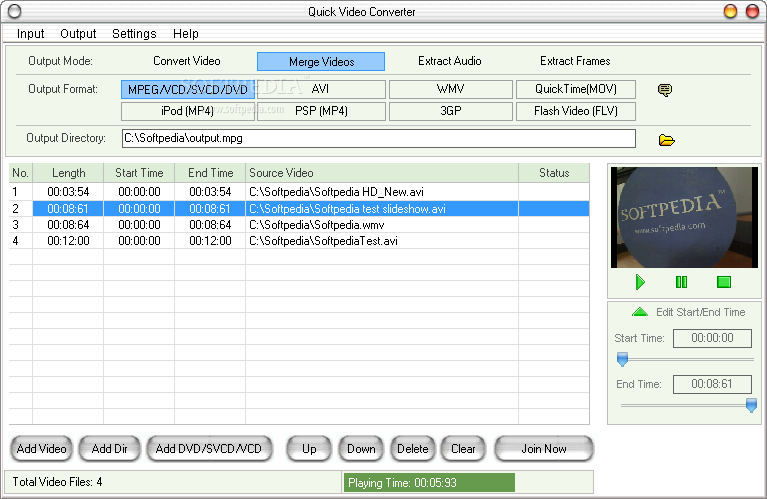Click length cell 00:12:00 in row 4
This screenshot has height=499, width=767.
(68, 241)
